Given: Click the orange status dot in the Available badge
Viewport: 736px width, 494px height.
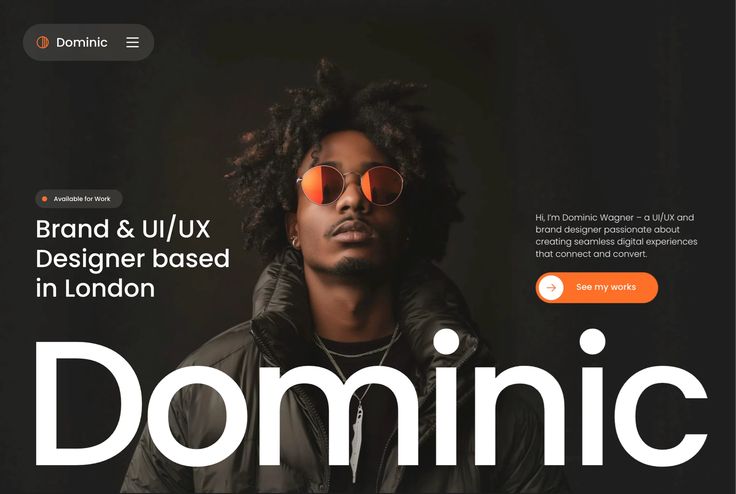Looking at the screenshot, I should (x=45, y=199).
